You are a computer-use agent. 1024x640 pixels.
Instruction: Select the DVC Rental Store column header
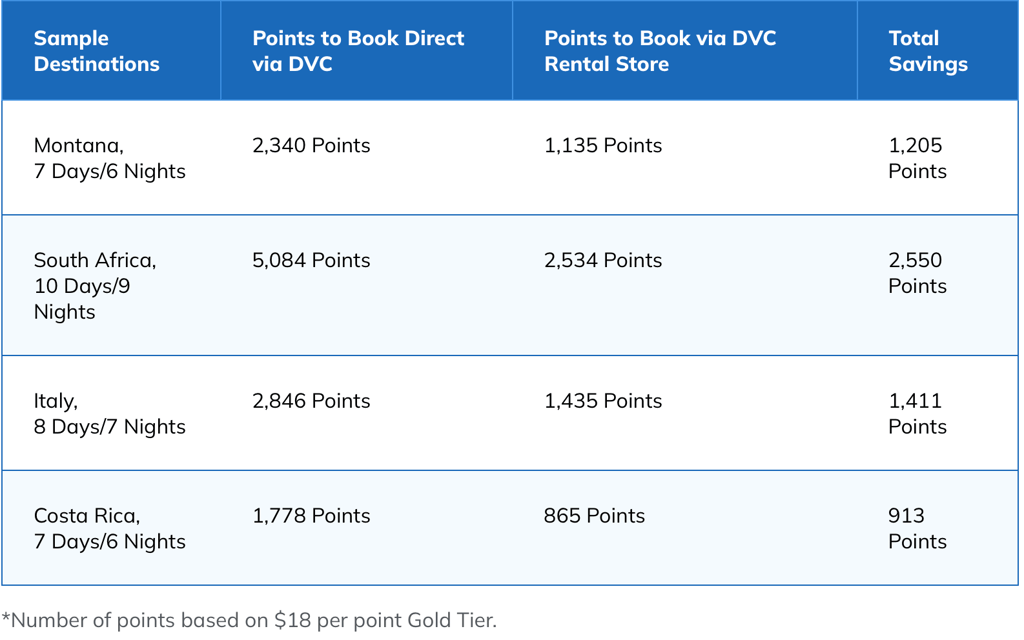coord(660,51)
